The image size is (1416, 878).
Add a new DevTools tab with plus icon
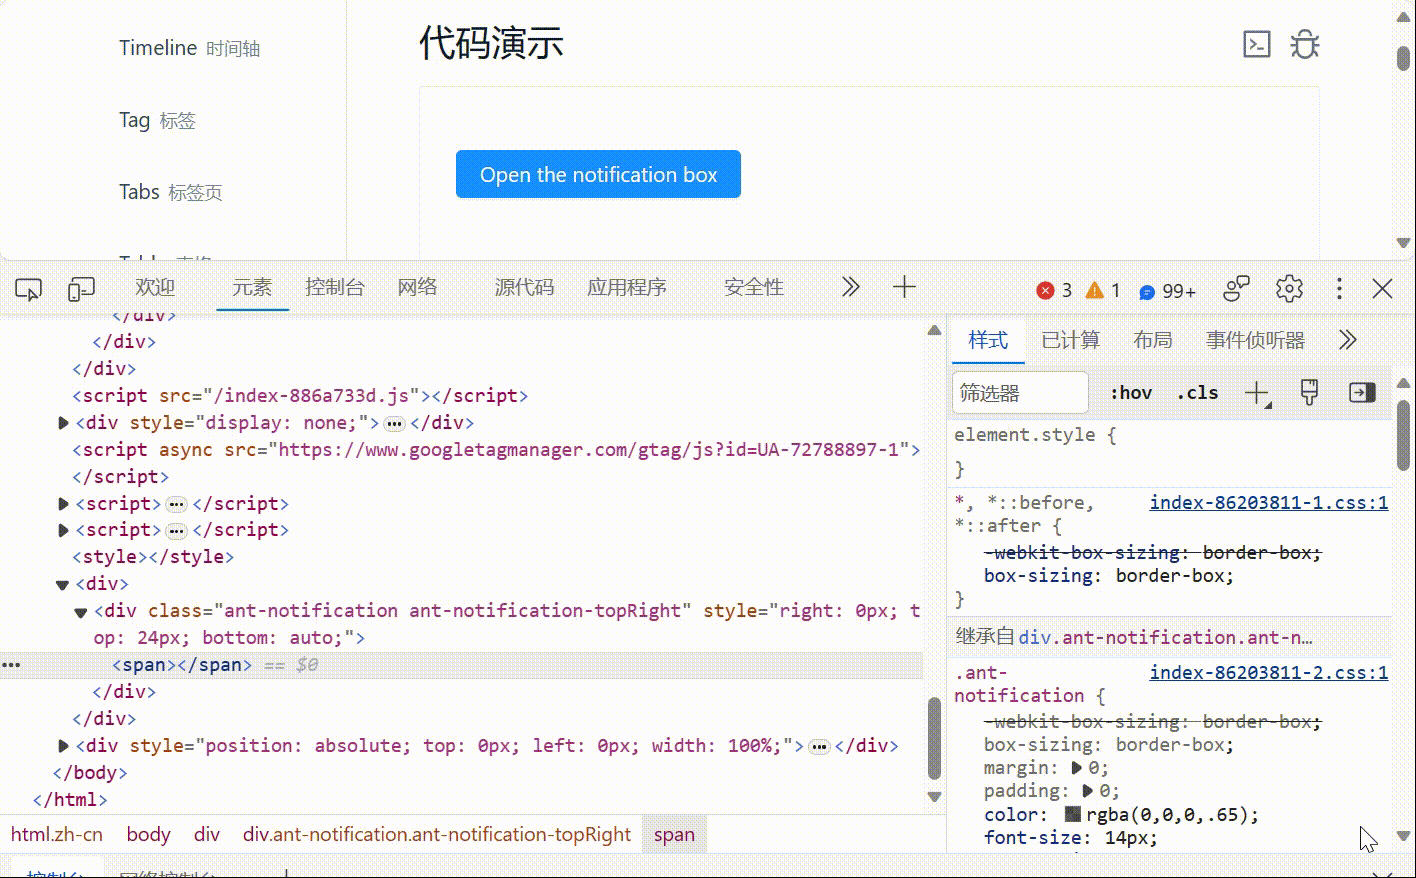point(904,287)
